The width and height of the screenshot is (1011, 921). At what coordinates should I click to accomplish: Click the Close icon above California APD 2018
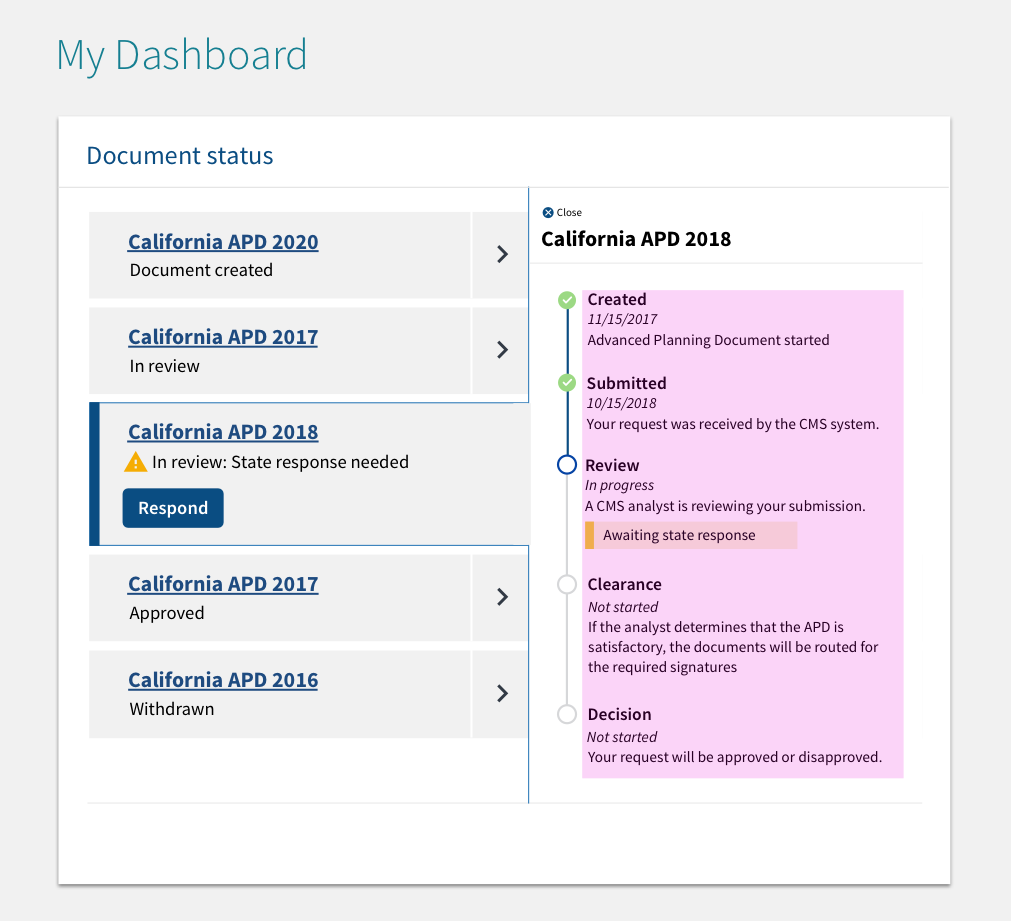point(549,212)
